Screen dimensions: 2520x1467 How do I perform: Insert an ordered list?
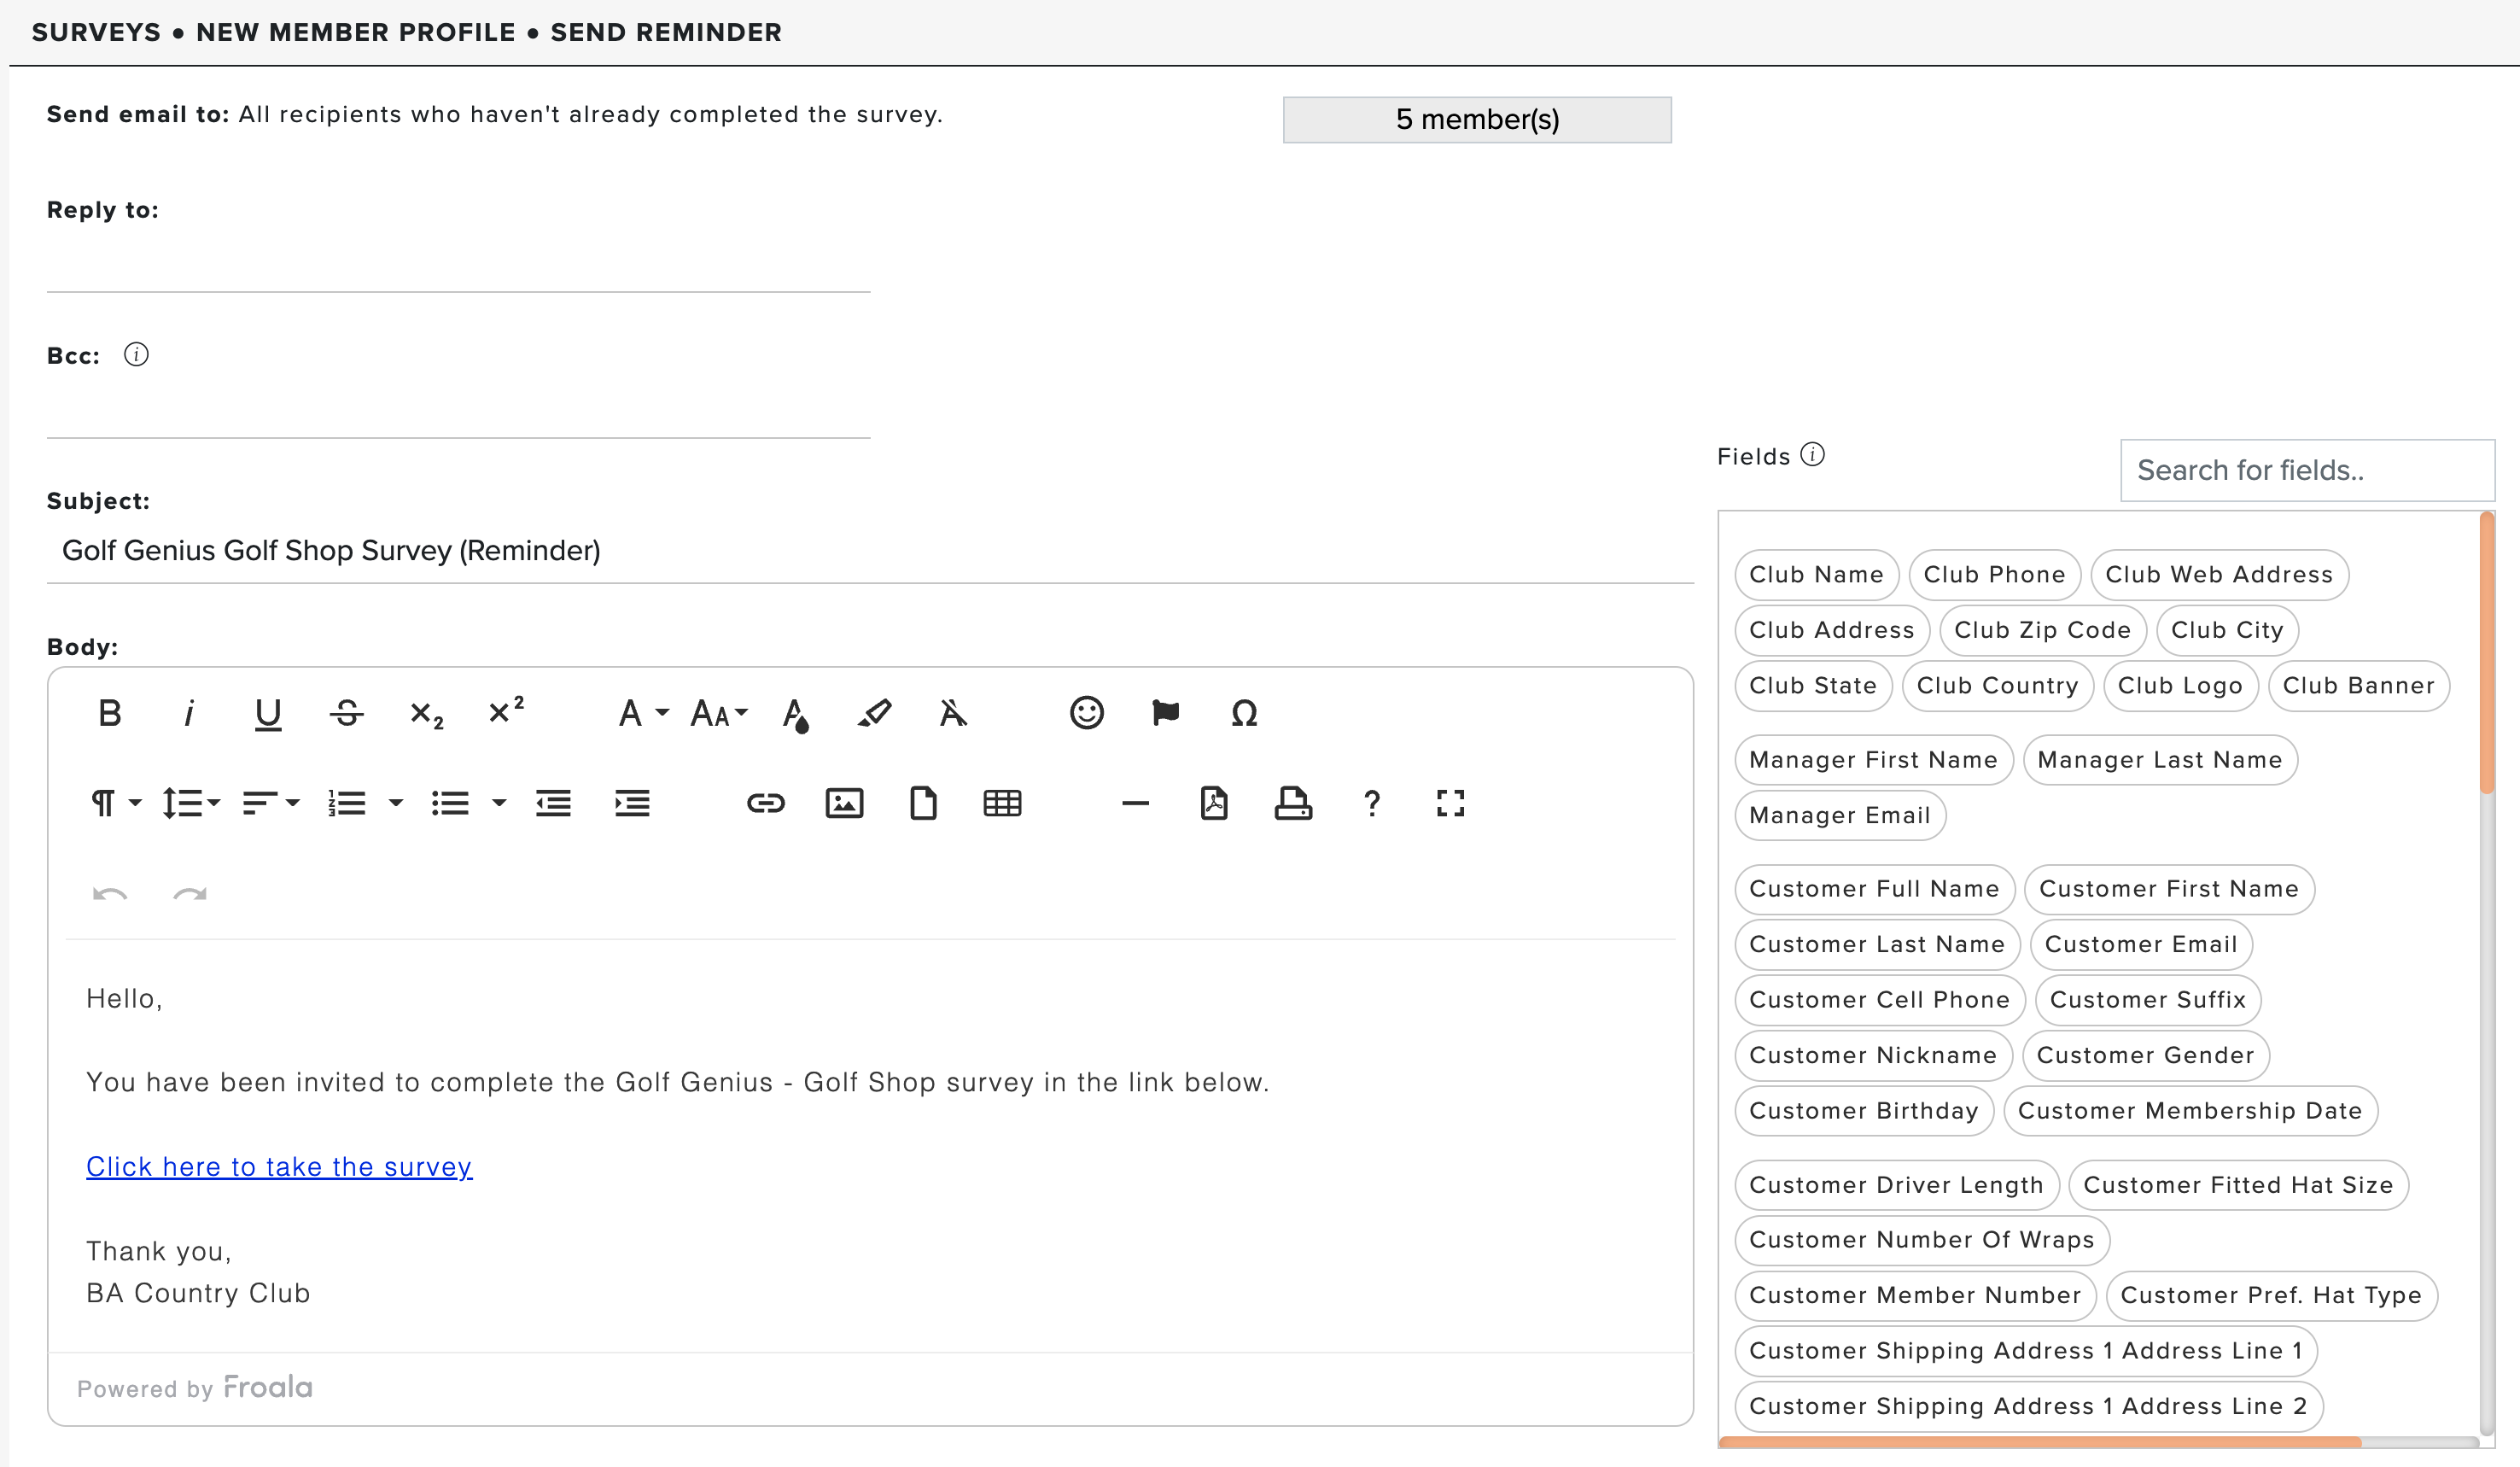[x=347, y=803]
